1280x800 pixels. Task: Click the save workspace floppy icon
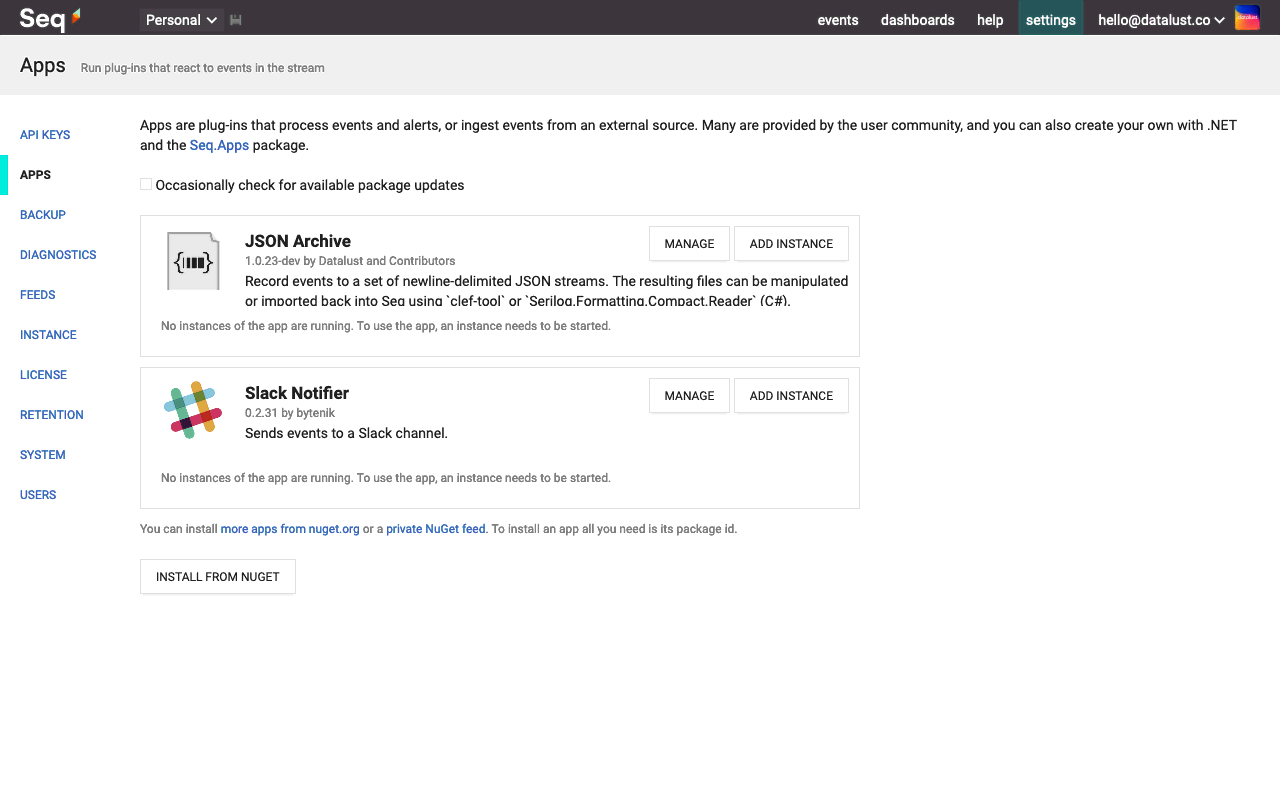236,20
